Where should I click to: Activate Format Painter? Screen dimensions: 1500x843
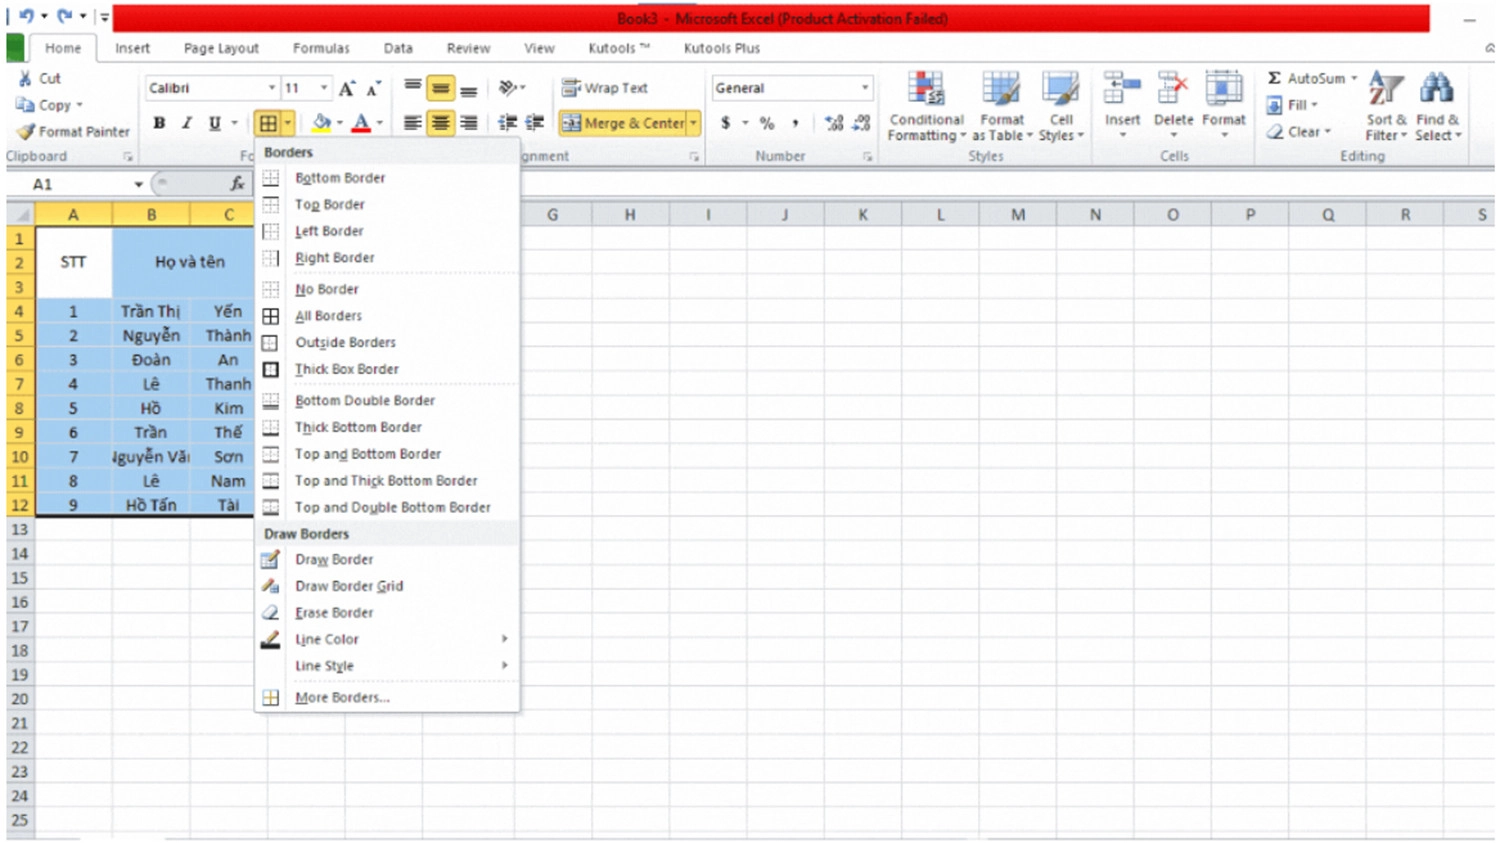(74, 132)
